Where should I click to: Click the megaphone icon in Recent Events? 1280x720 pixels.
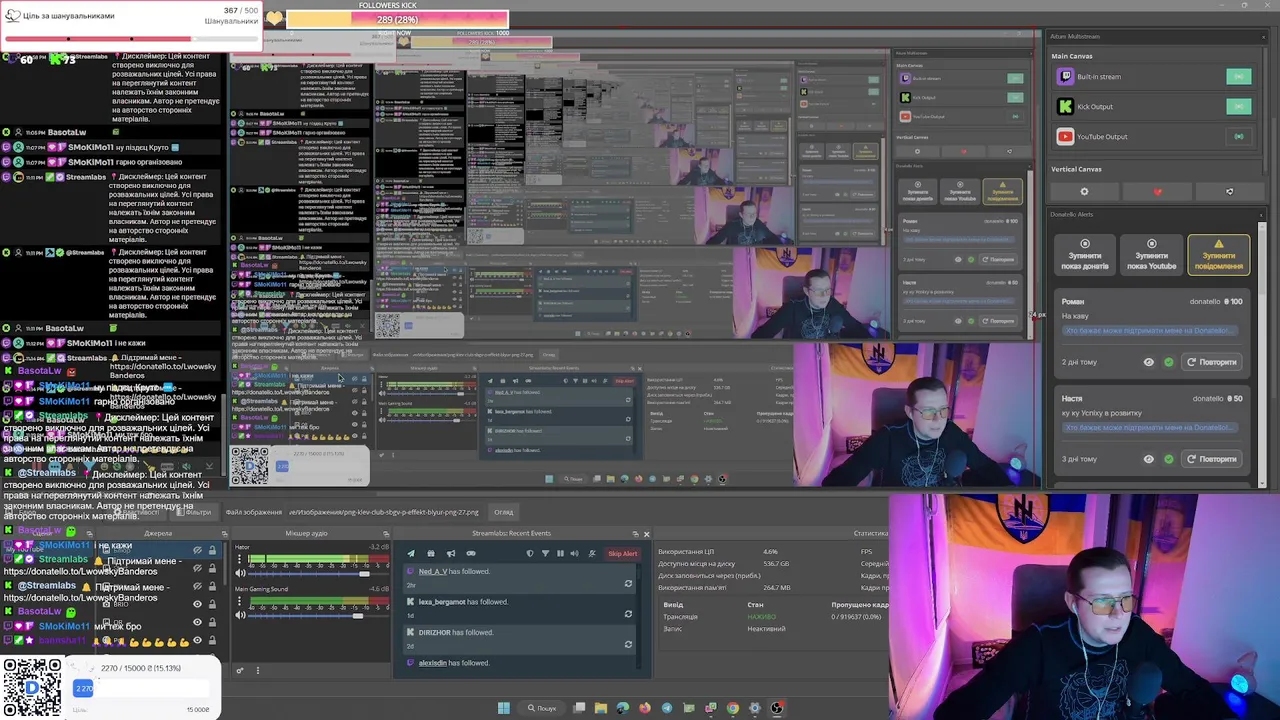pyautogui.click(x=451, y=553)
